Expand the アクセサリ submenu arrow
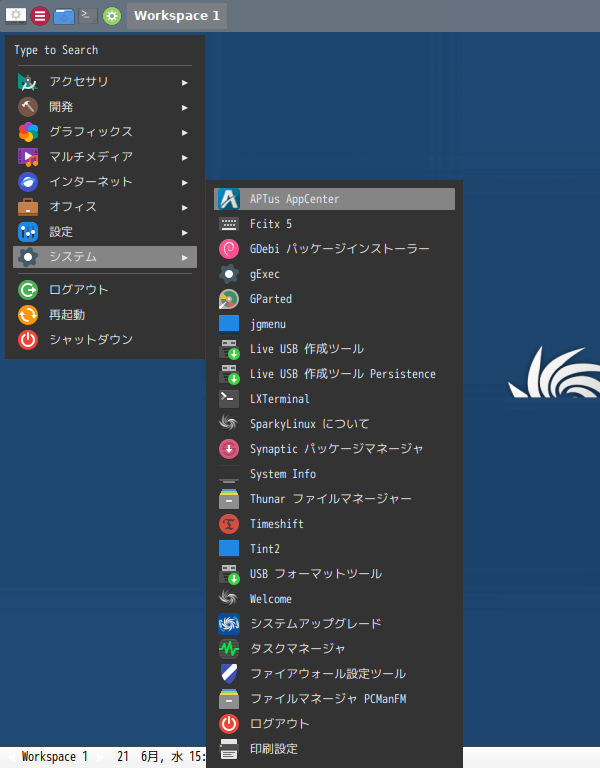600x768 pixels. 185,82
